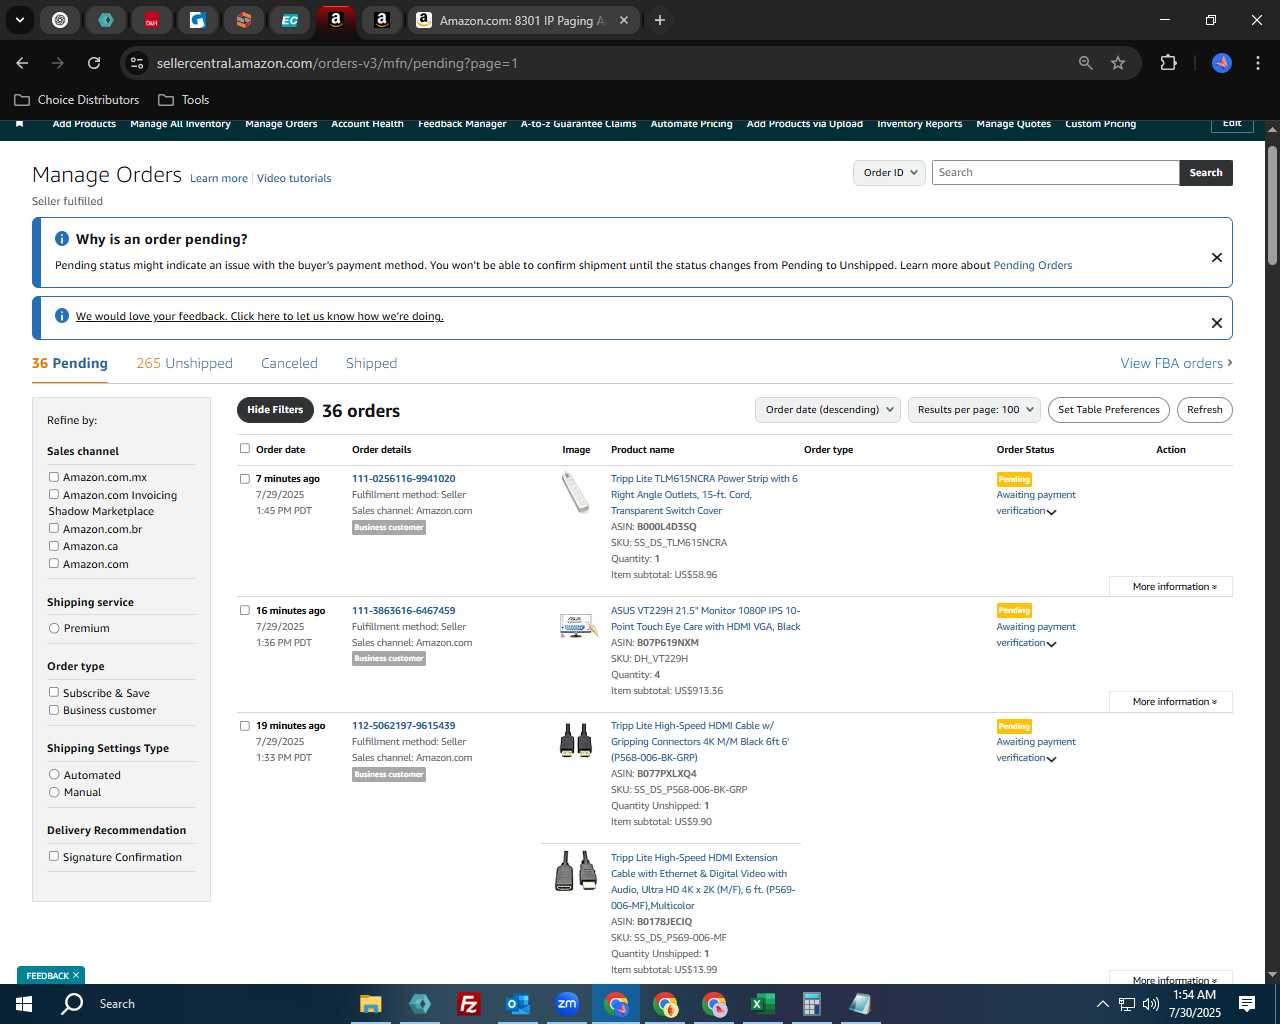
Task: Dismiss the 'Why is an order pending?' banner
Action: [1217, 258]
